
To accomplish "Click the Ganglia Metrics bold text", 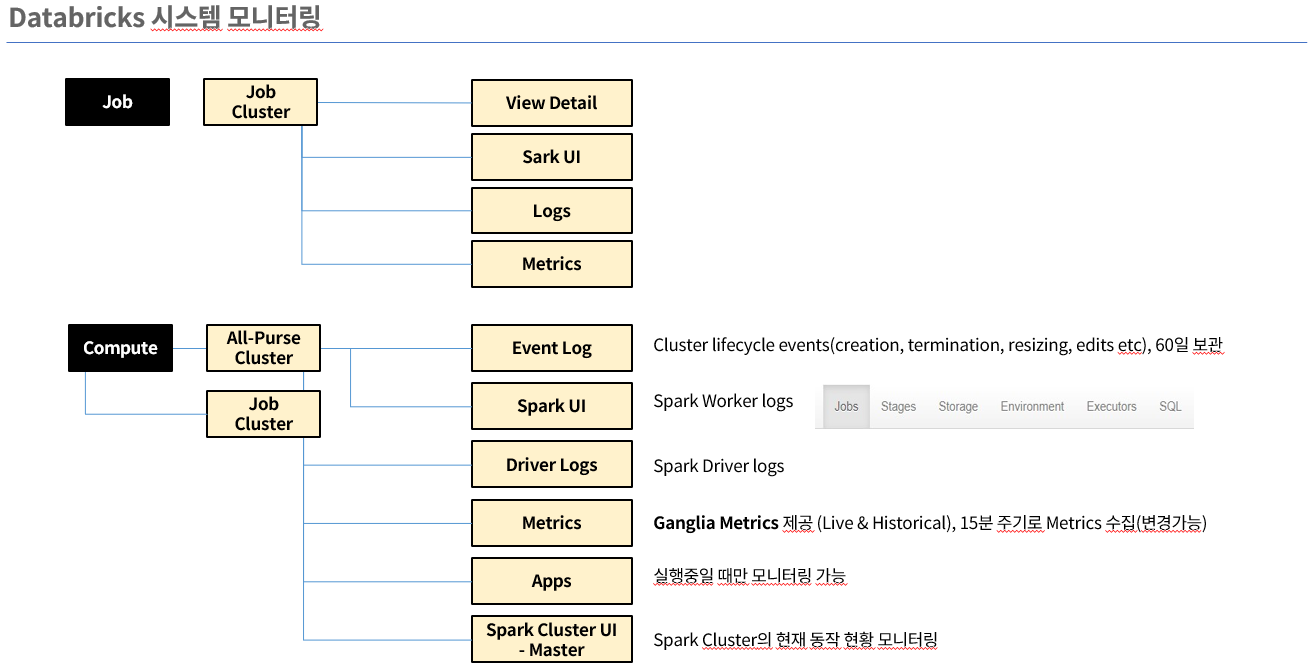I will coord(715,523).
